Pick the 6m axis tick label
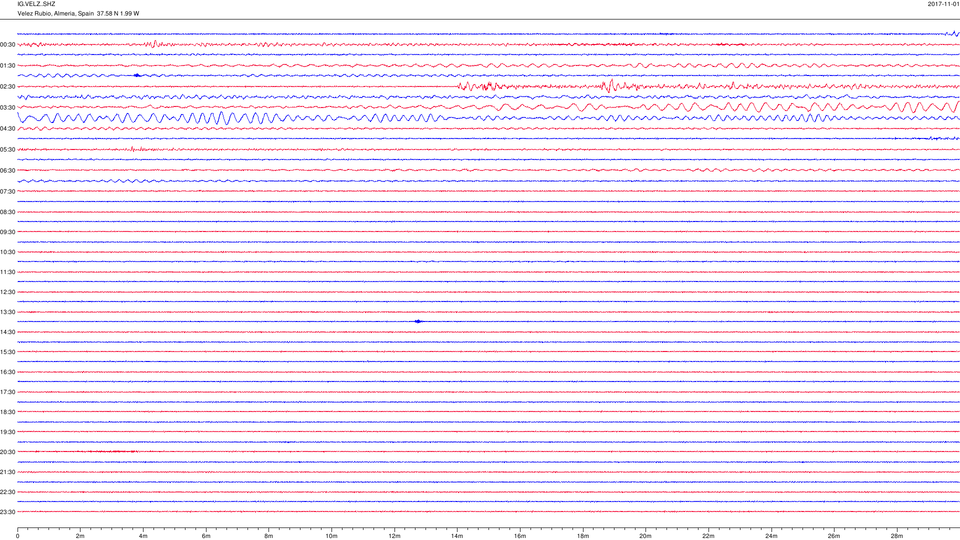The width and height of the screenshot is (960, 540). point(206,536)
